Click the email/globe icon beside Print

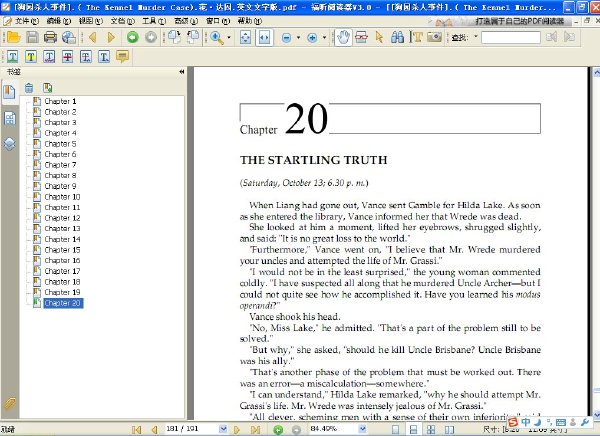coord(69,37)
